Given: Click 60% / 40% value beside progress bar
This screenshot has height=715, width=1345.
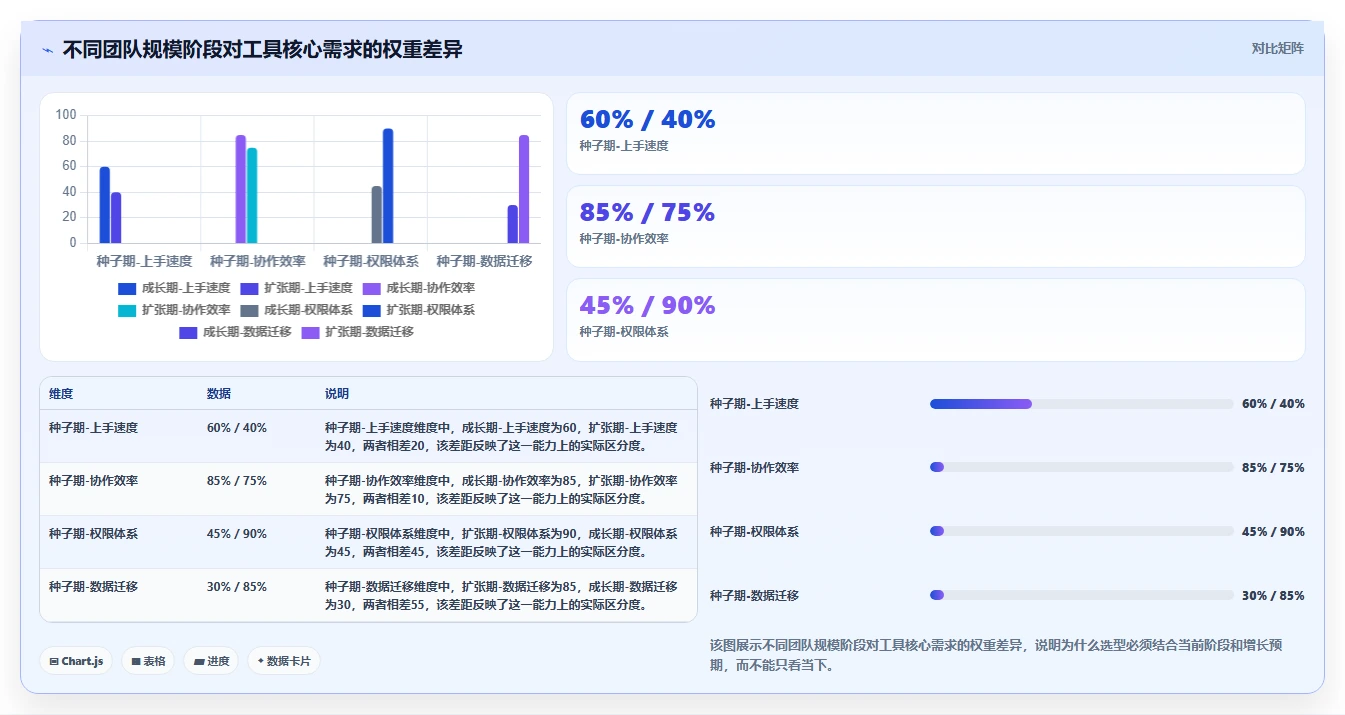Looking at the screenshot, I should [1273, 404].
